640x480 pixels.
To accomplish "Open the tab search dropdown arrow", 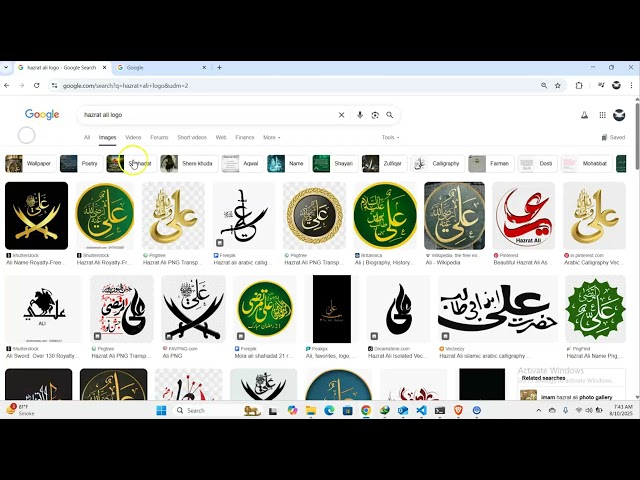I will click(x=6, y=67).
